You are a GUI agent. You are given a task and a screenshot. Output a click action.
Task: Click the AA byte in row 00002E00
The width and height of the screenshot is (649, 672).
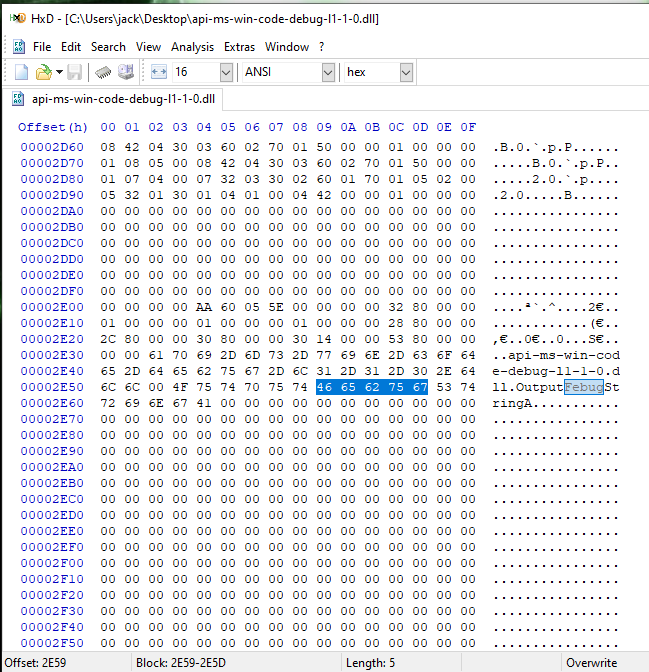coord(204,307)
